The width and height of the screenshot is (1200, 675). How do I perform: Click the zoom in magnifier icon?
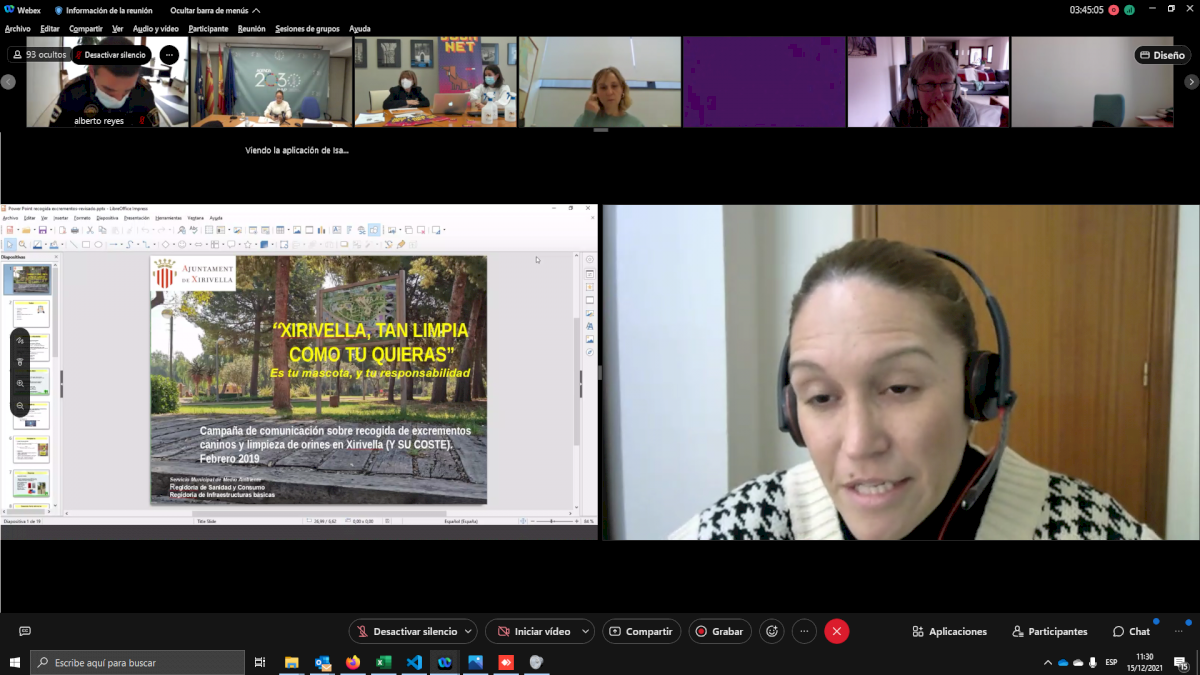pos(20,384)
